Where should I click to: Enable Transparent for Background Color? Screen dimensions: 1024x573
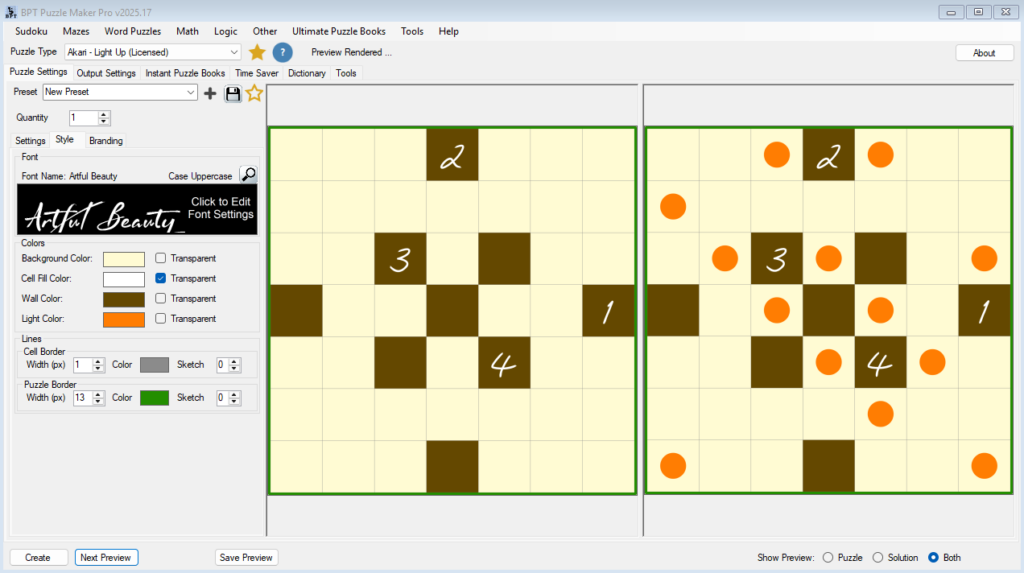(x=161, y=258)
